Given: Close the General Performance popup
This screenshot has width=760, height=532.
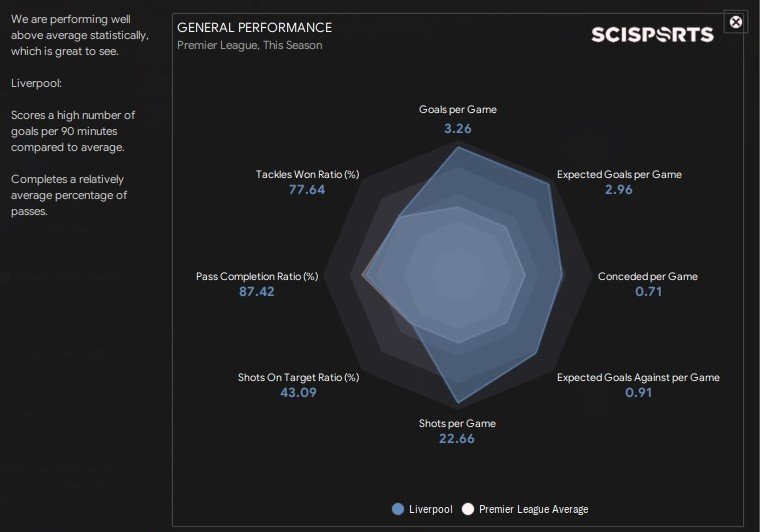Looking at the screenshot, I should (736, 21).
